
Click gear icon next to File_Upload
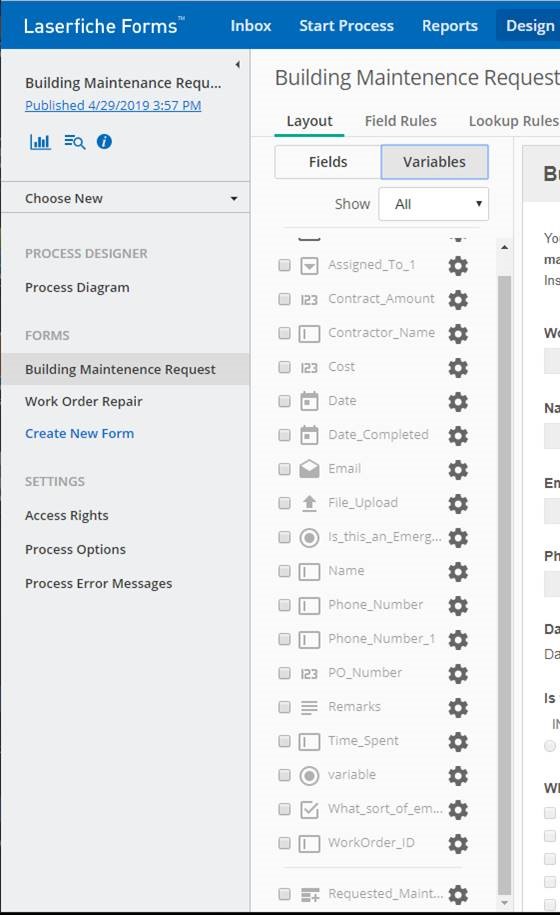(x=458, y=503)
